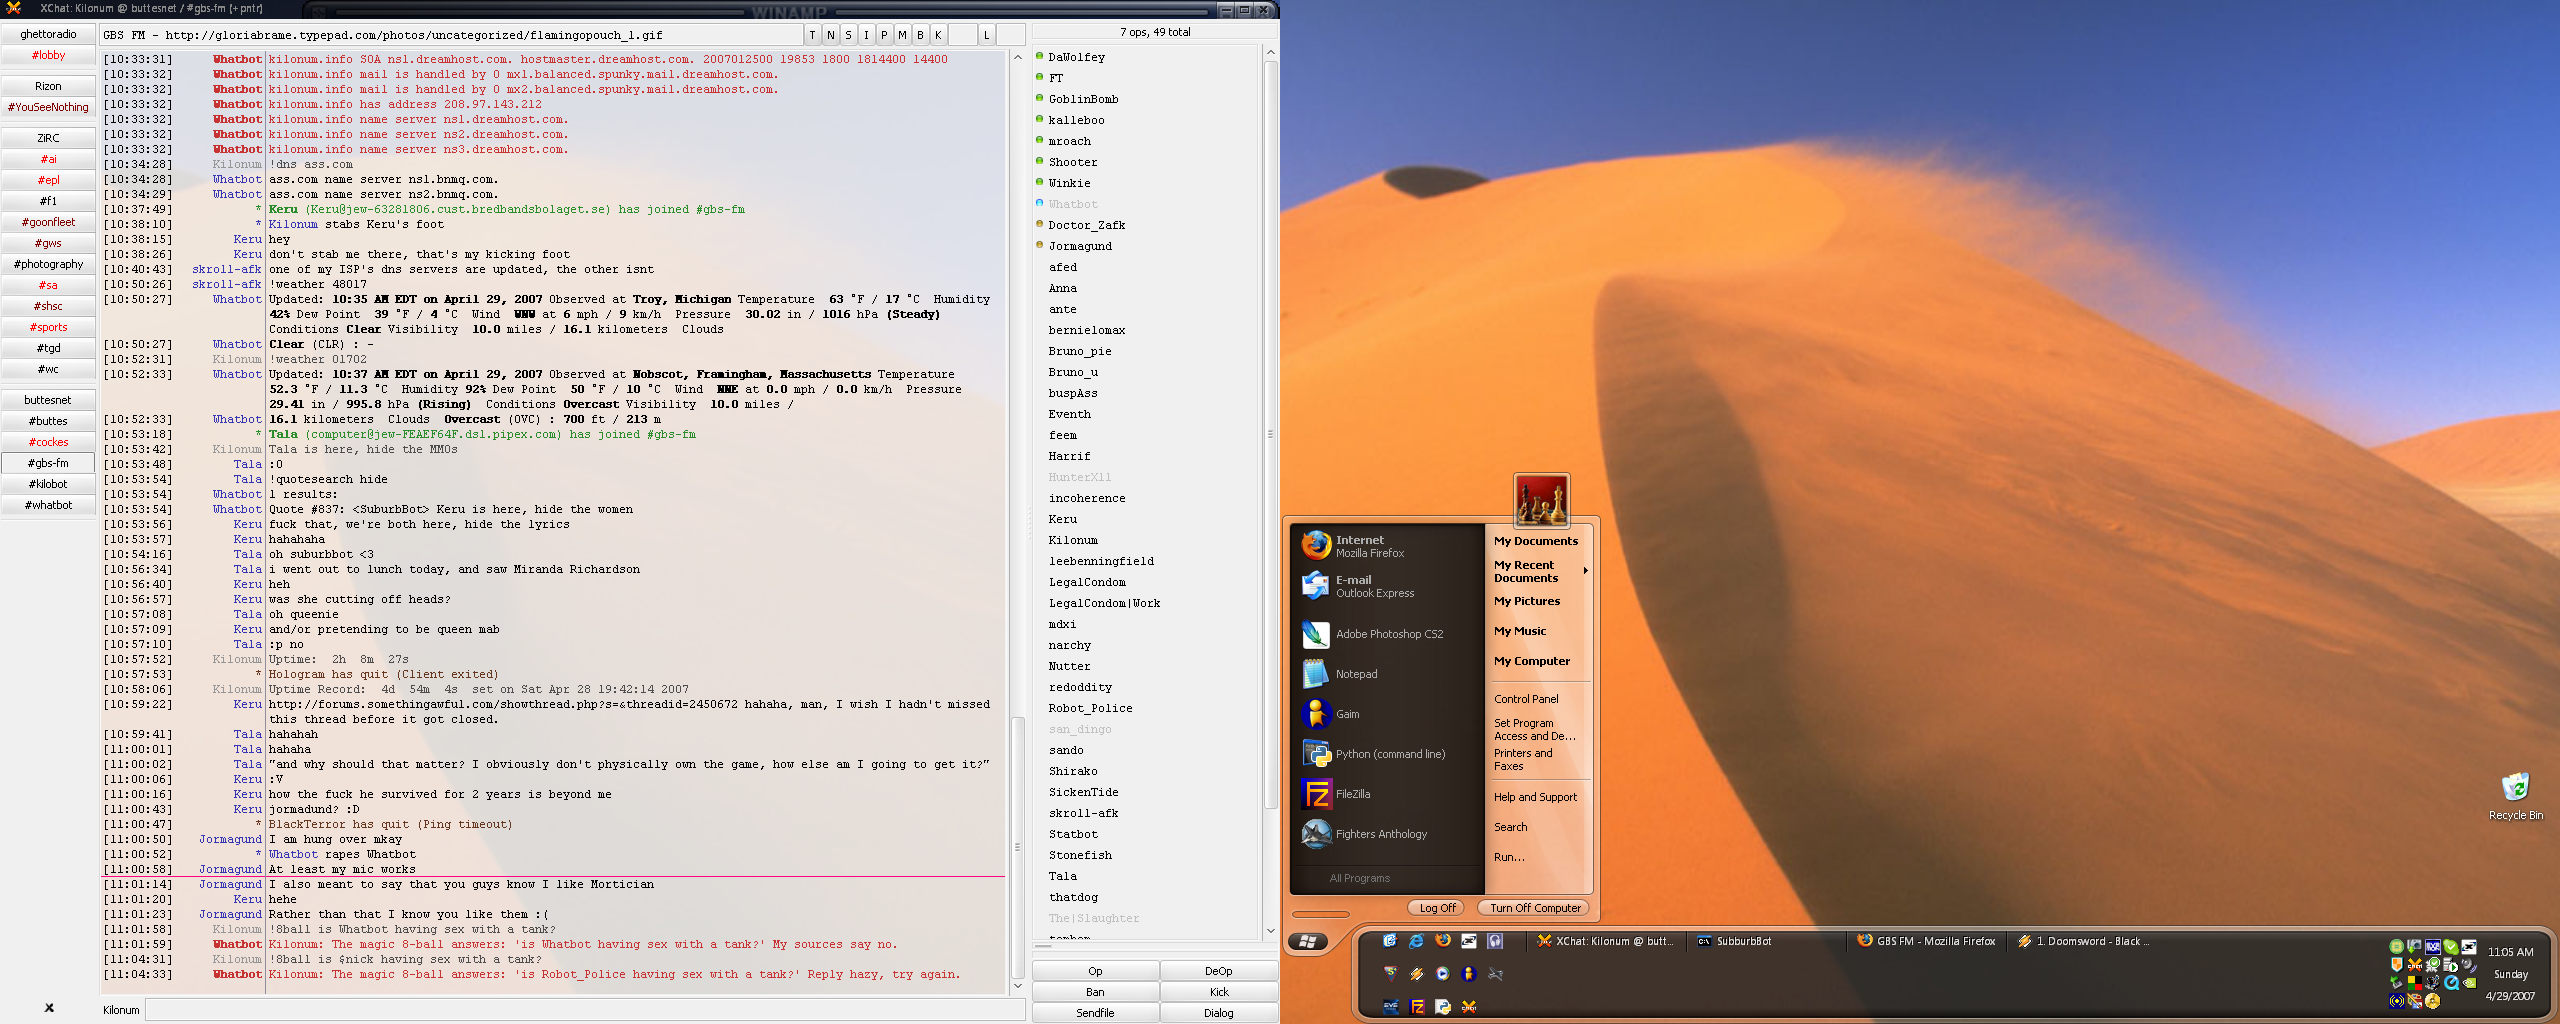Toggle moderated channel mode M
Image resolution: width=2560 pixels, height=1024 pixels.
tap(902, 35)
